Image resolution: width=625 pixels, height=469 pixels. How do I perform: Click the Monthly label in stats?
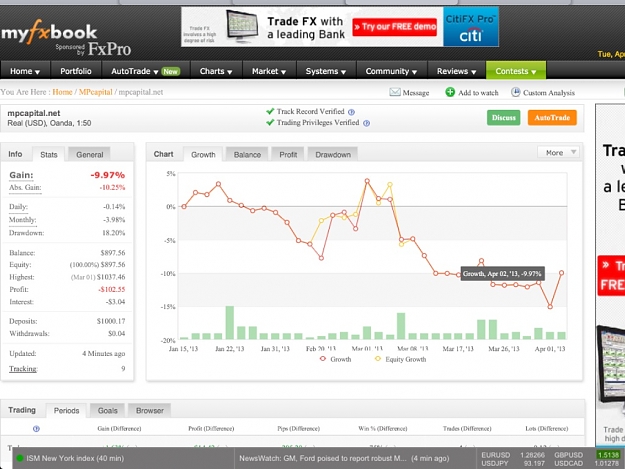(x=23, y=220)
